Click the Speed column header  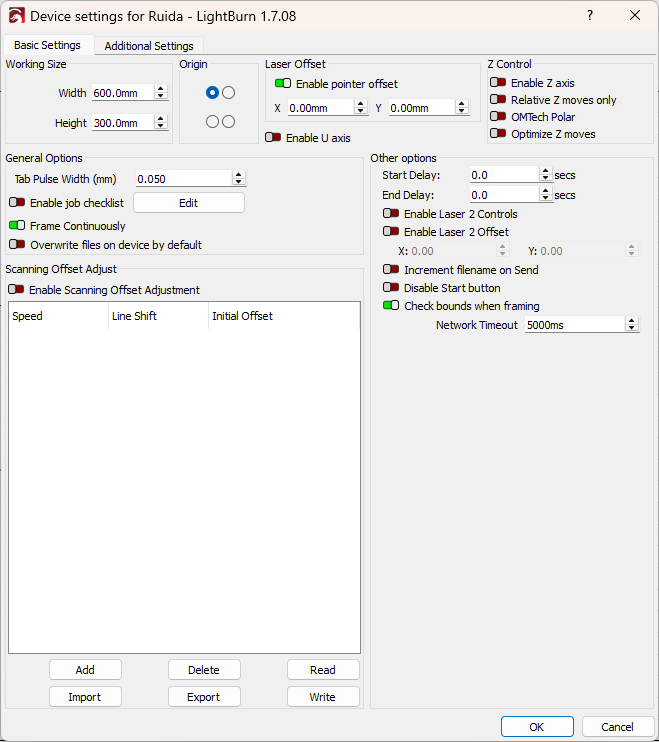coord(59,316)
